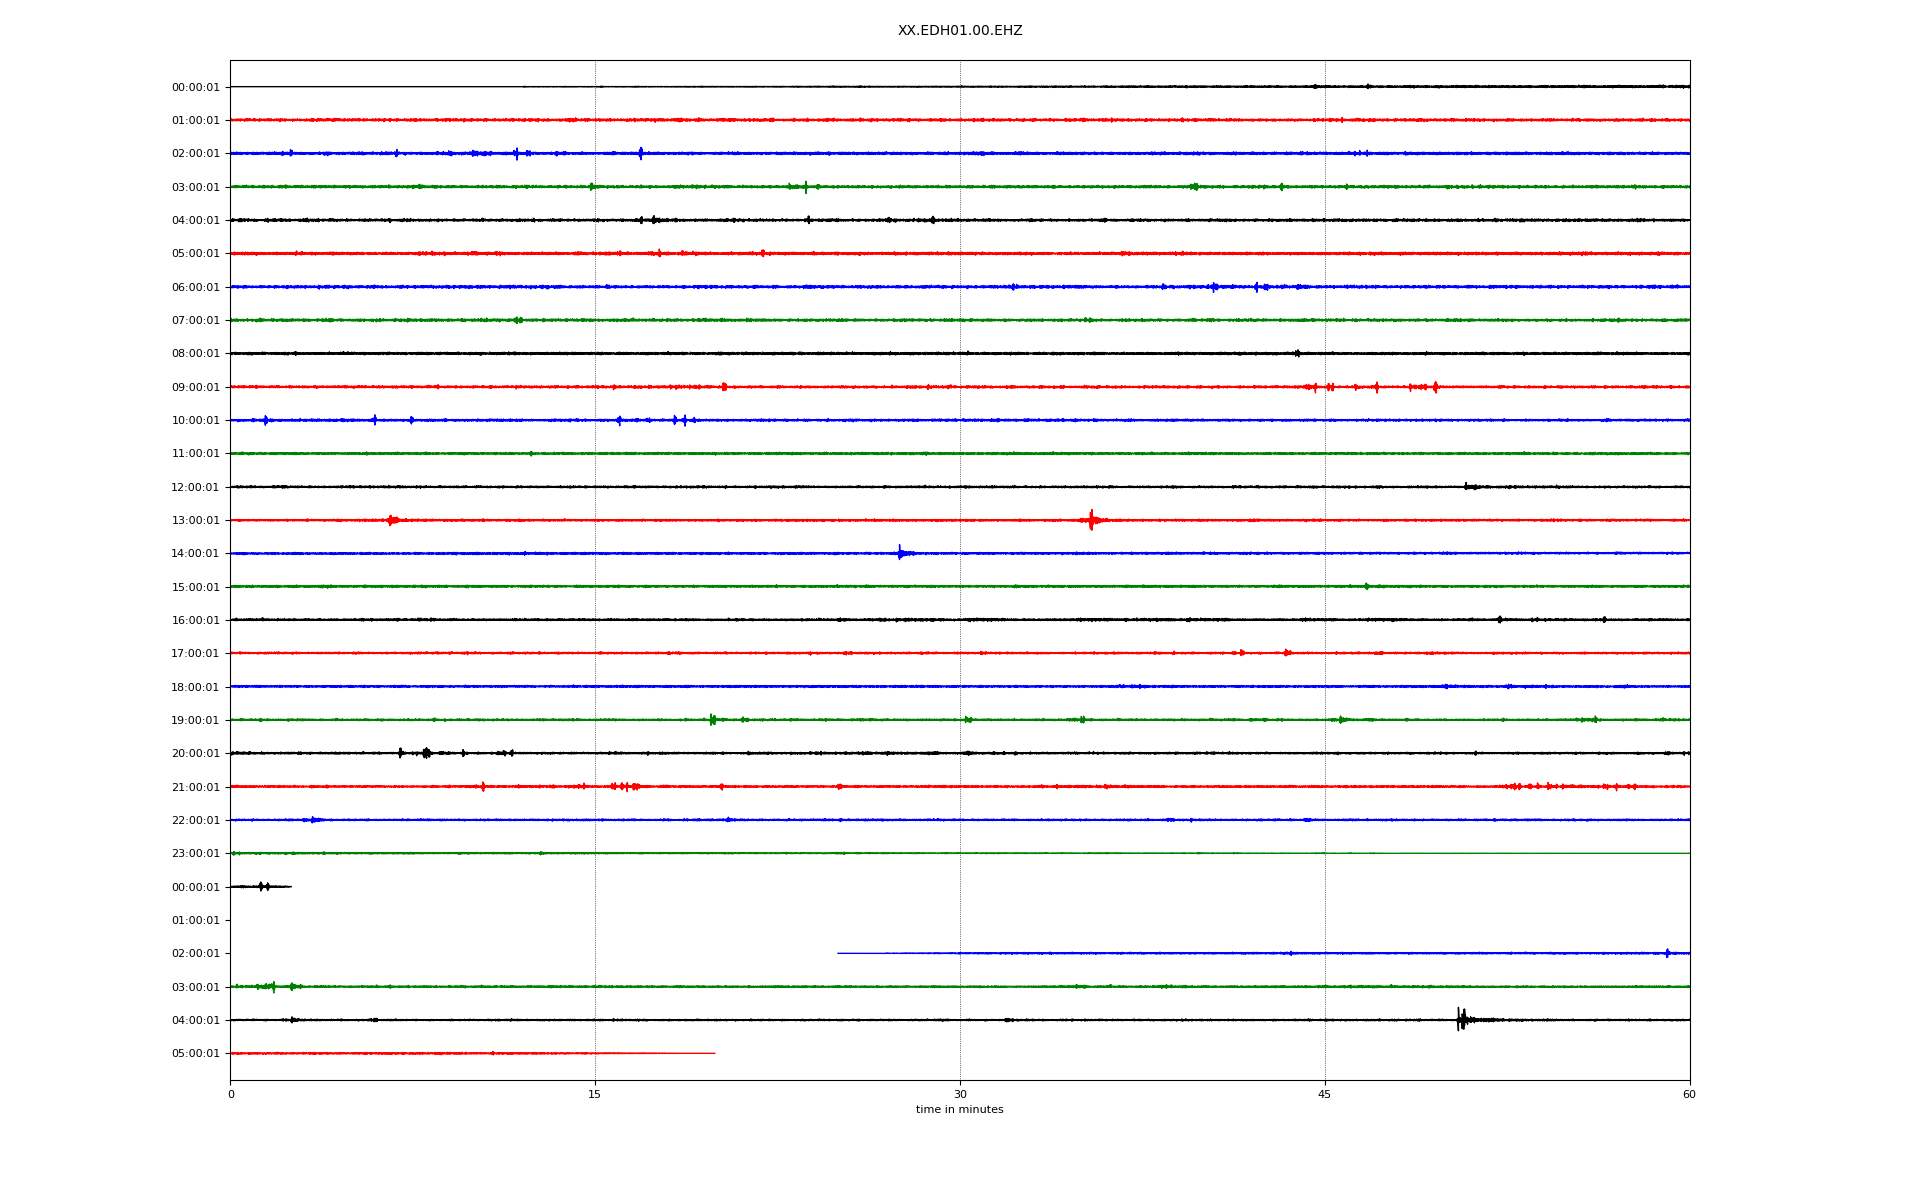
Task: Select the 13:00:01 row time label
Action: click(195, 520)
